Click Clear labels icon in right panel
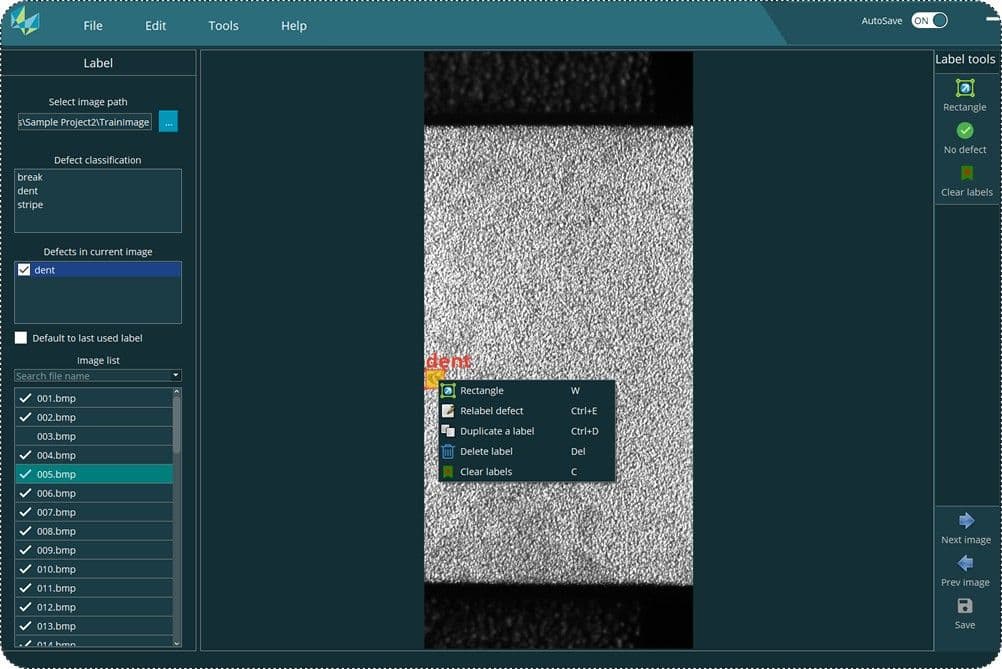 tap(966, 174)
